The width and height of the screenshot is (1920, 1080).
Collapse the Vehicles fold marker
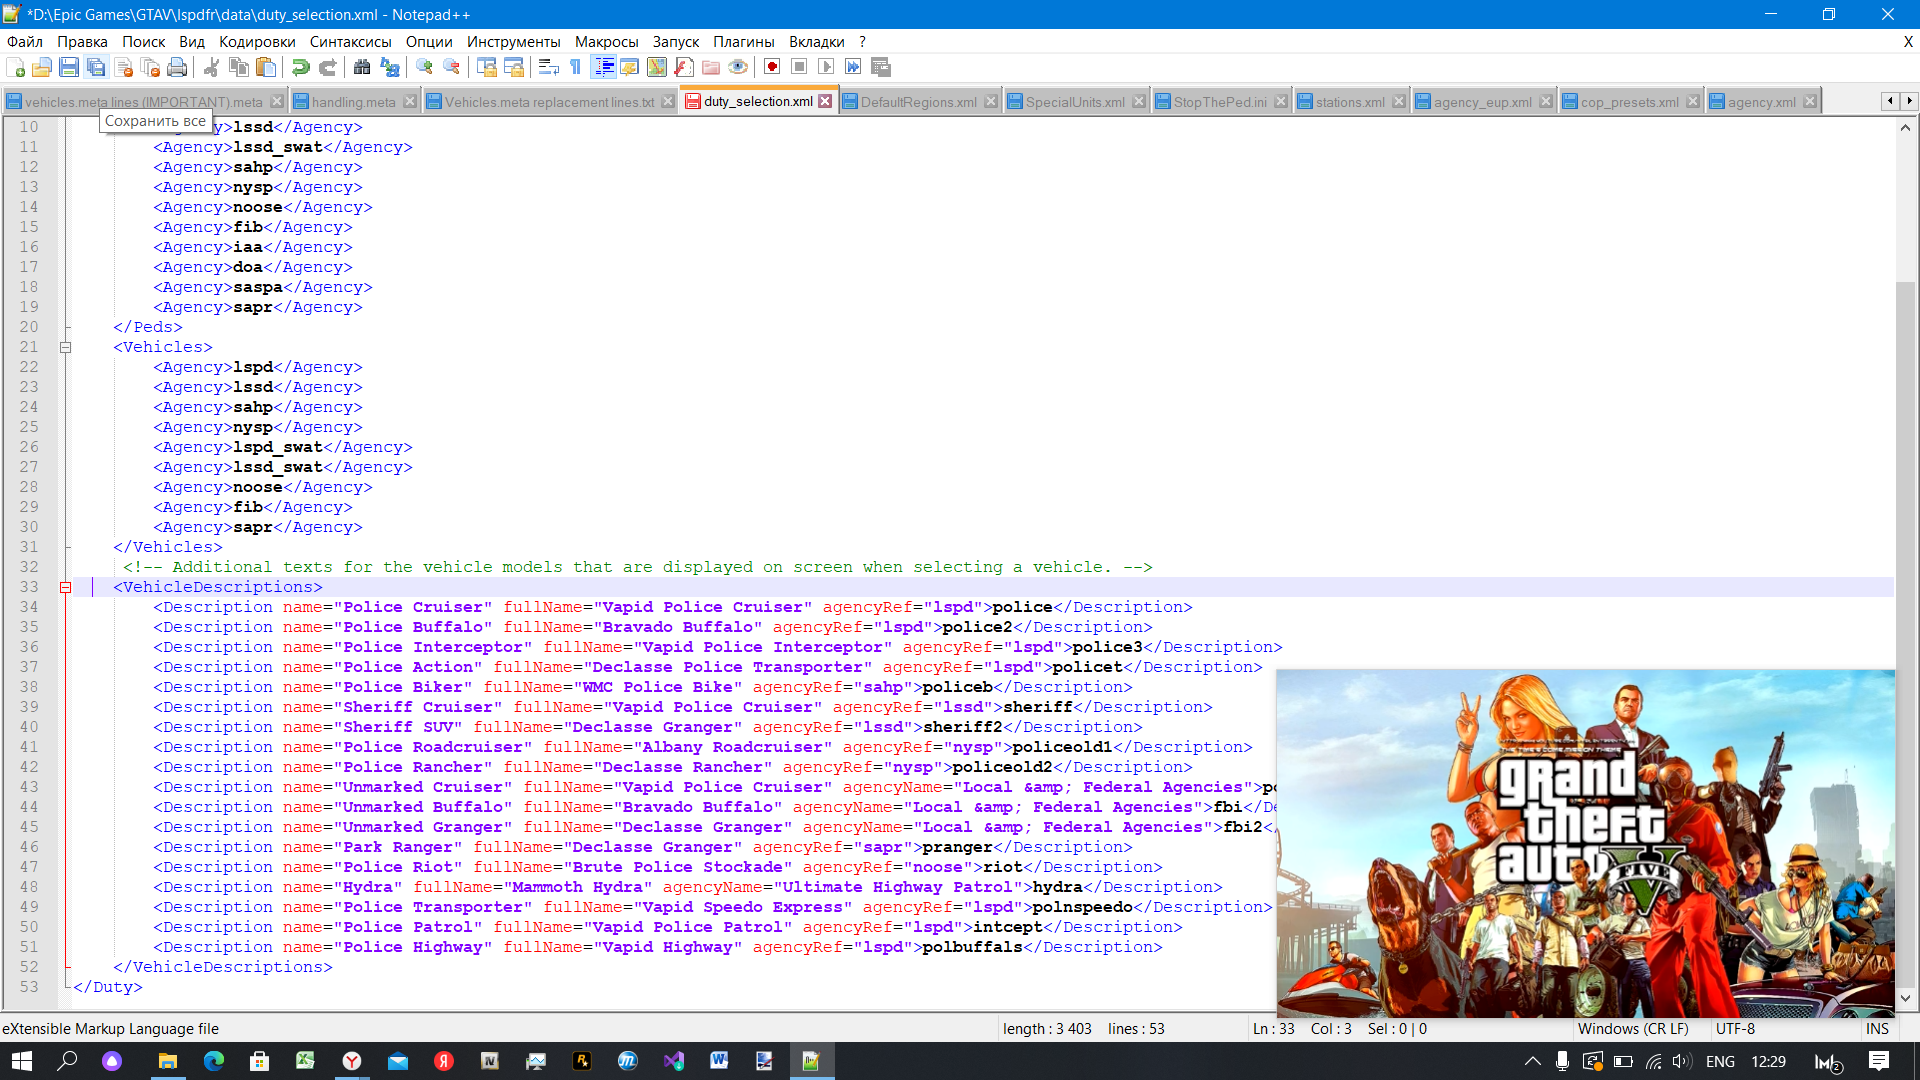tap(66, 347)
